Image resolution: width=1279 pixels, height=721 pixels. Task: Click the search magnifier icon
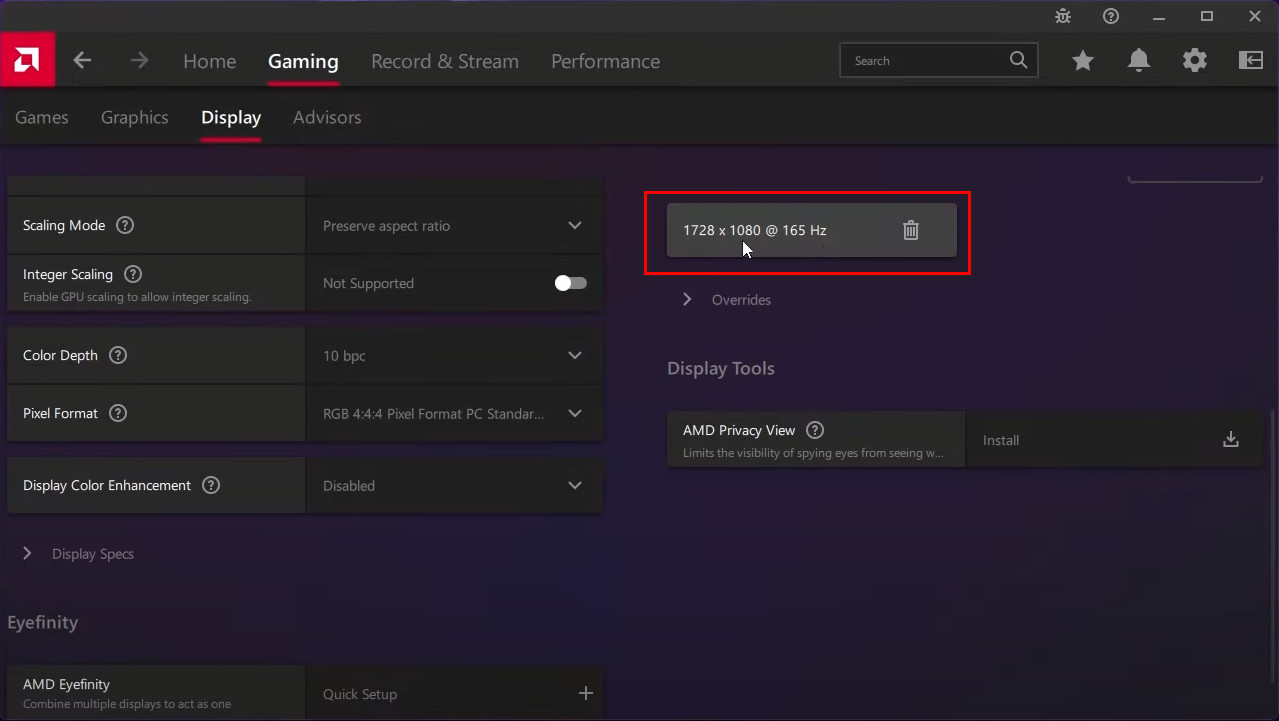pos(1018,60)
